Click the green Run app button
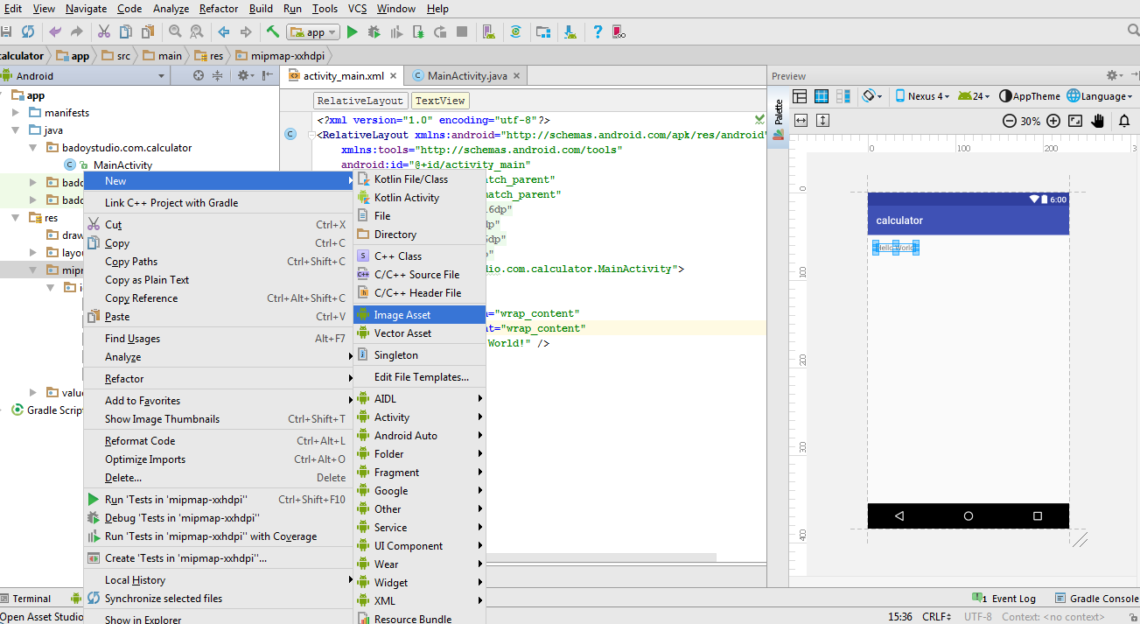The image size is (1140, 624). (x=352, y=32)
